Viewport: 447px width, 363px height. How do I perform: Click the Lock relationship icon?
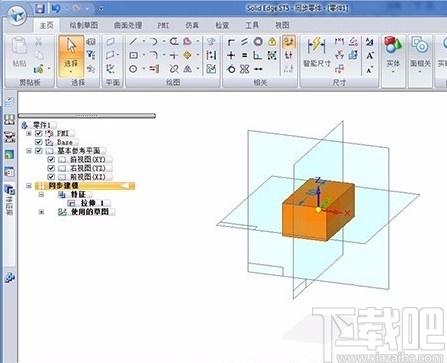pos(272,42)
